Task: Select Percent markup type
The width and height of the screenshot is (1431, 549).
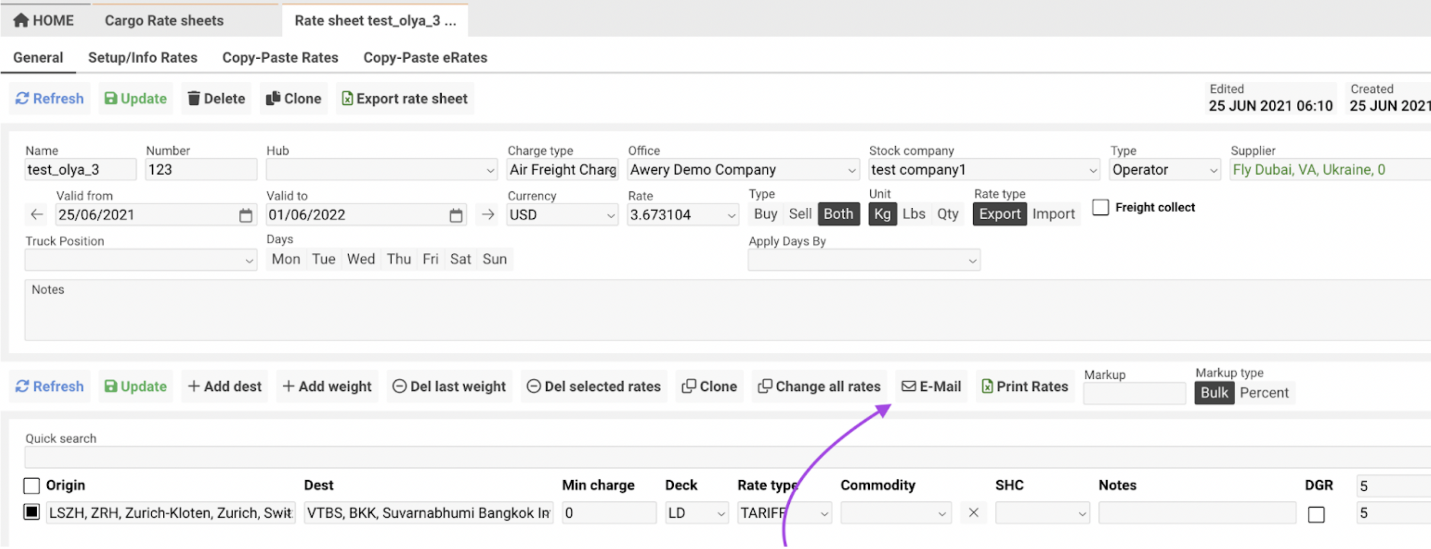Action: click(x=1264, y=393)
